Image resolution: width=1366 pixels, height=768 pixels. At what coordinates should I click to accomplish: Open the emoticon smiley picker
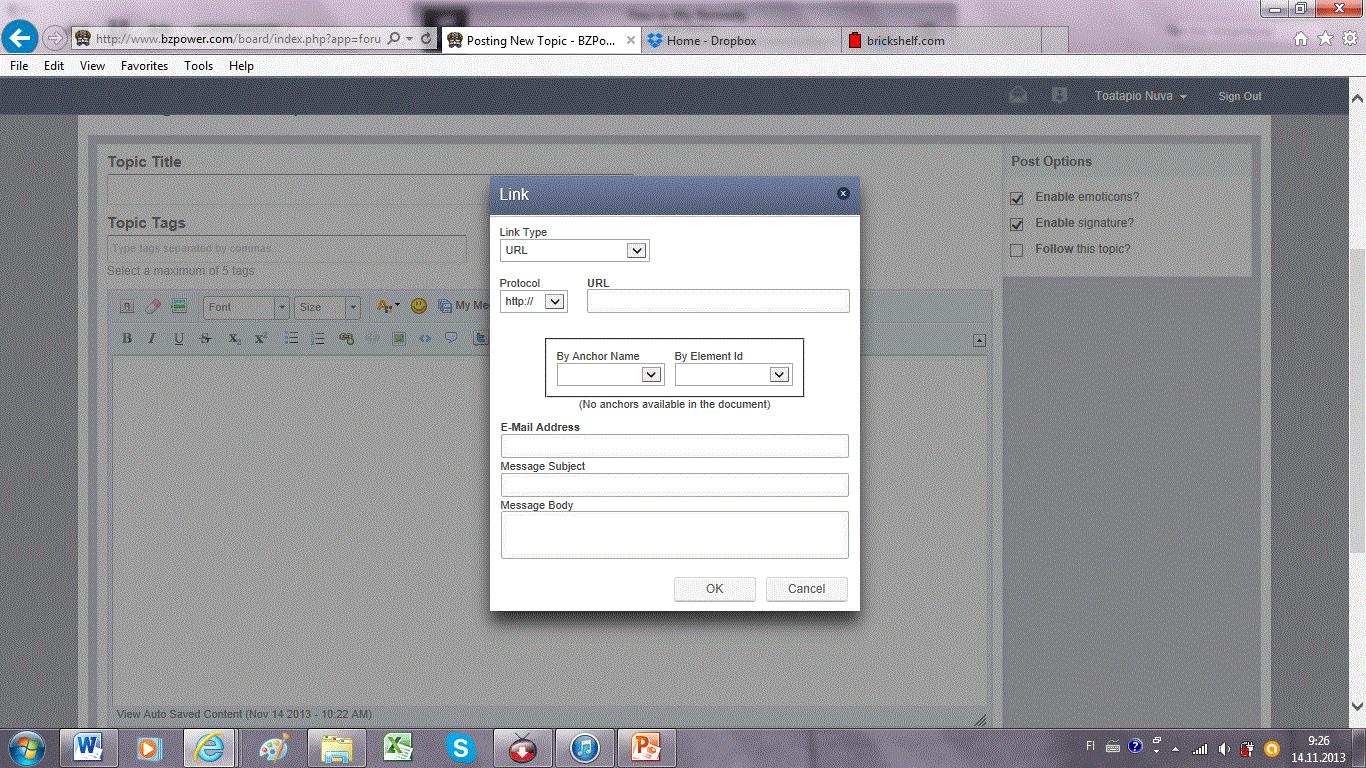[x=419, y=306]
